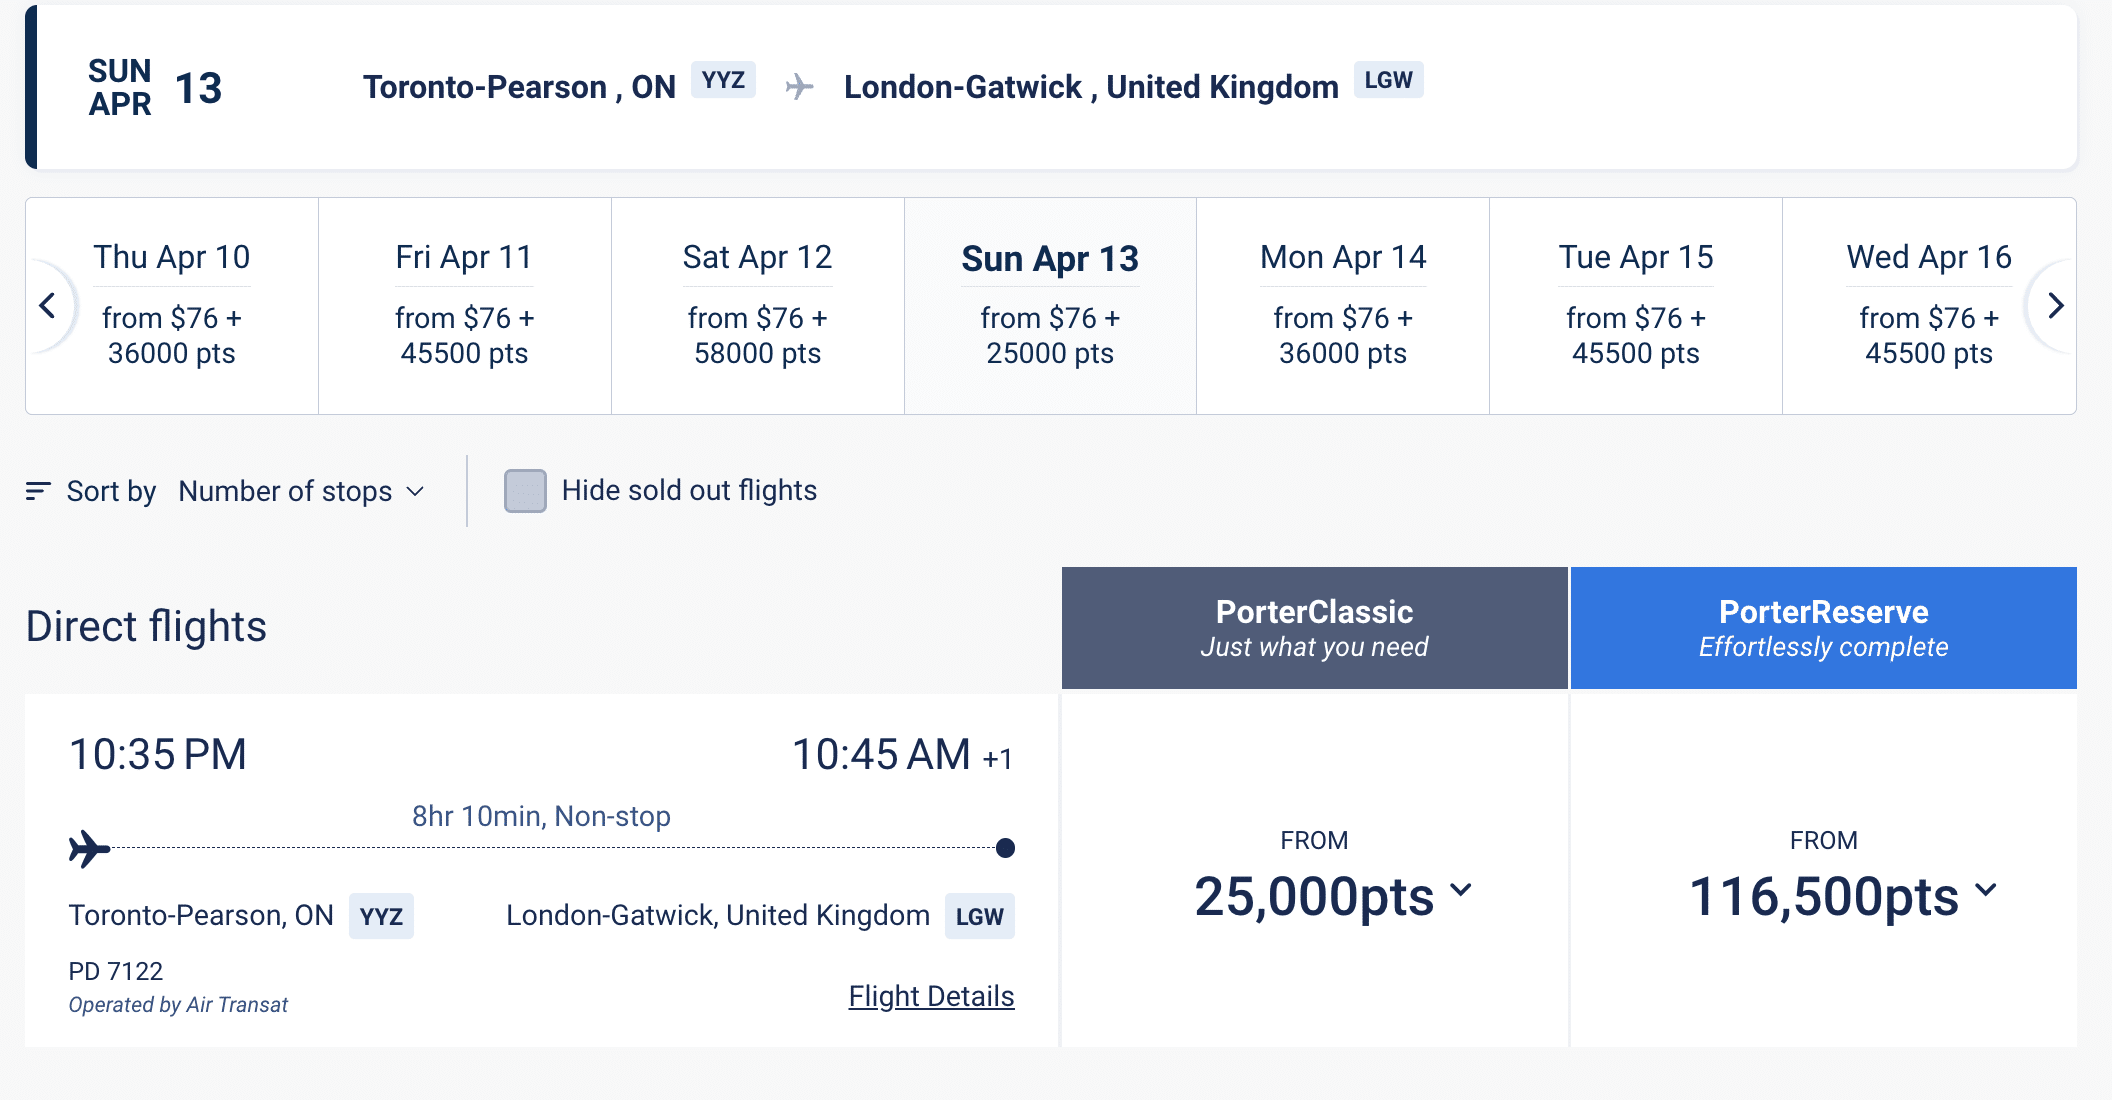Select the Thu Apr 10 date tab
Screen dimensions: 2112x1100
(x=172, y=305)
